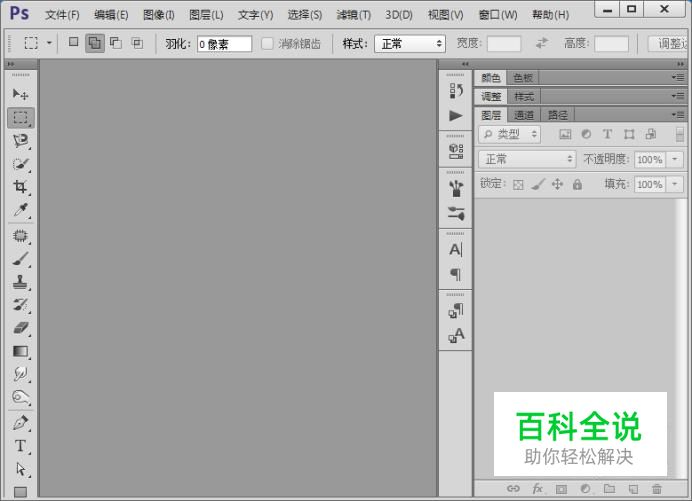Open the Properties panel icon
Viewport: 692px width, 501px height.
click(x=455, y=151)
